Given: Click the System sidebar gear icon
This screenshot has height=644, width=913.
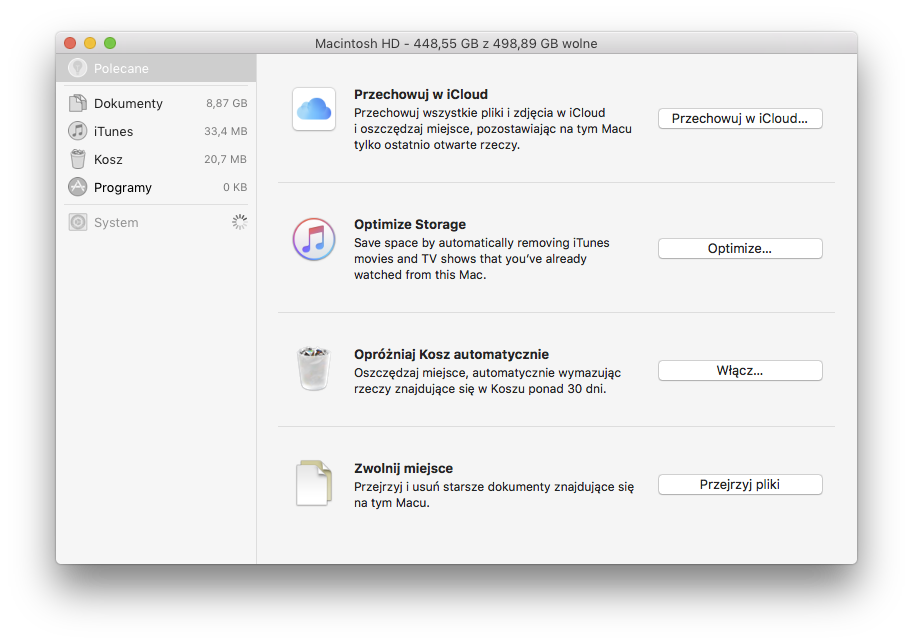Looking at the screenshot, I should 77,222.
